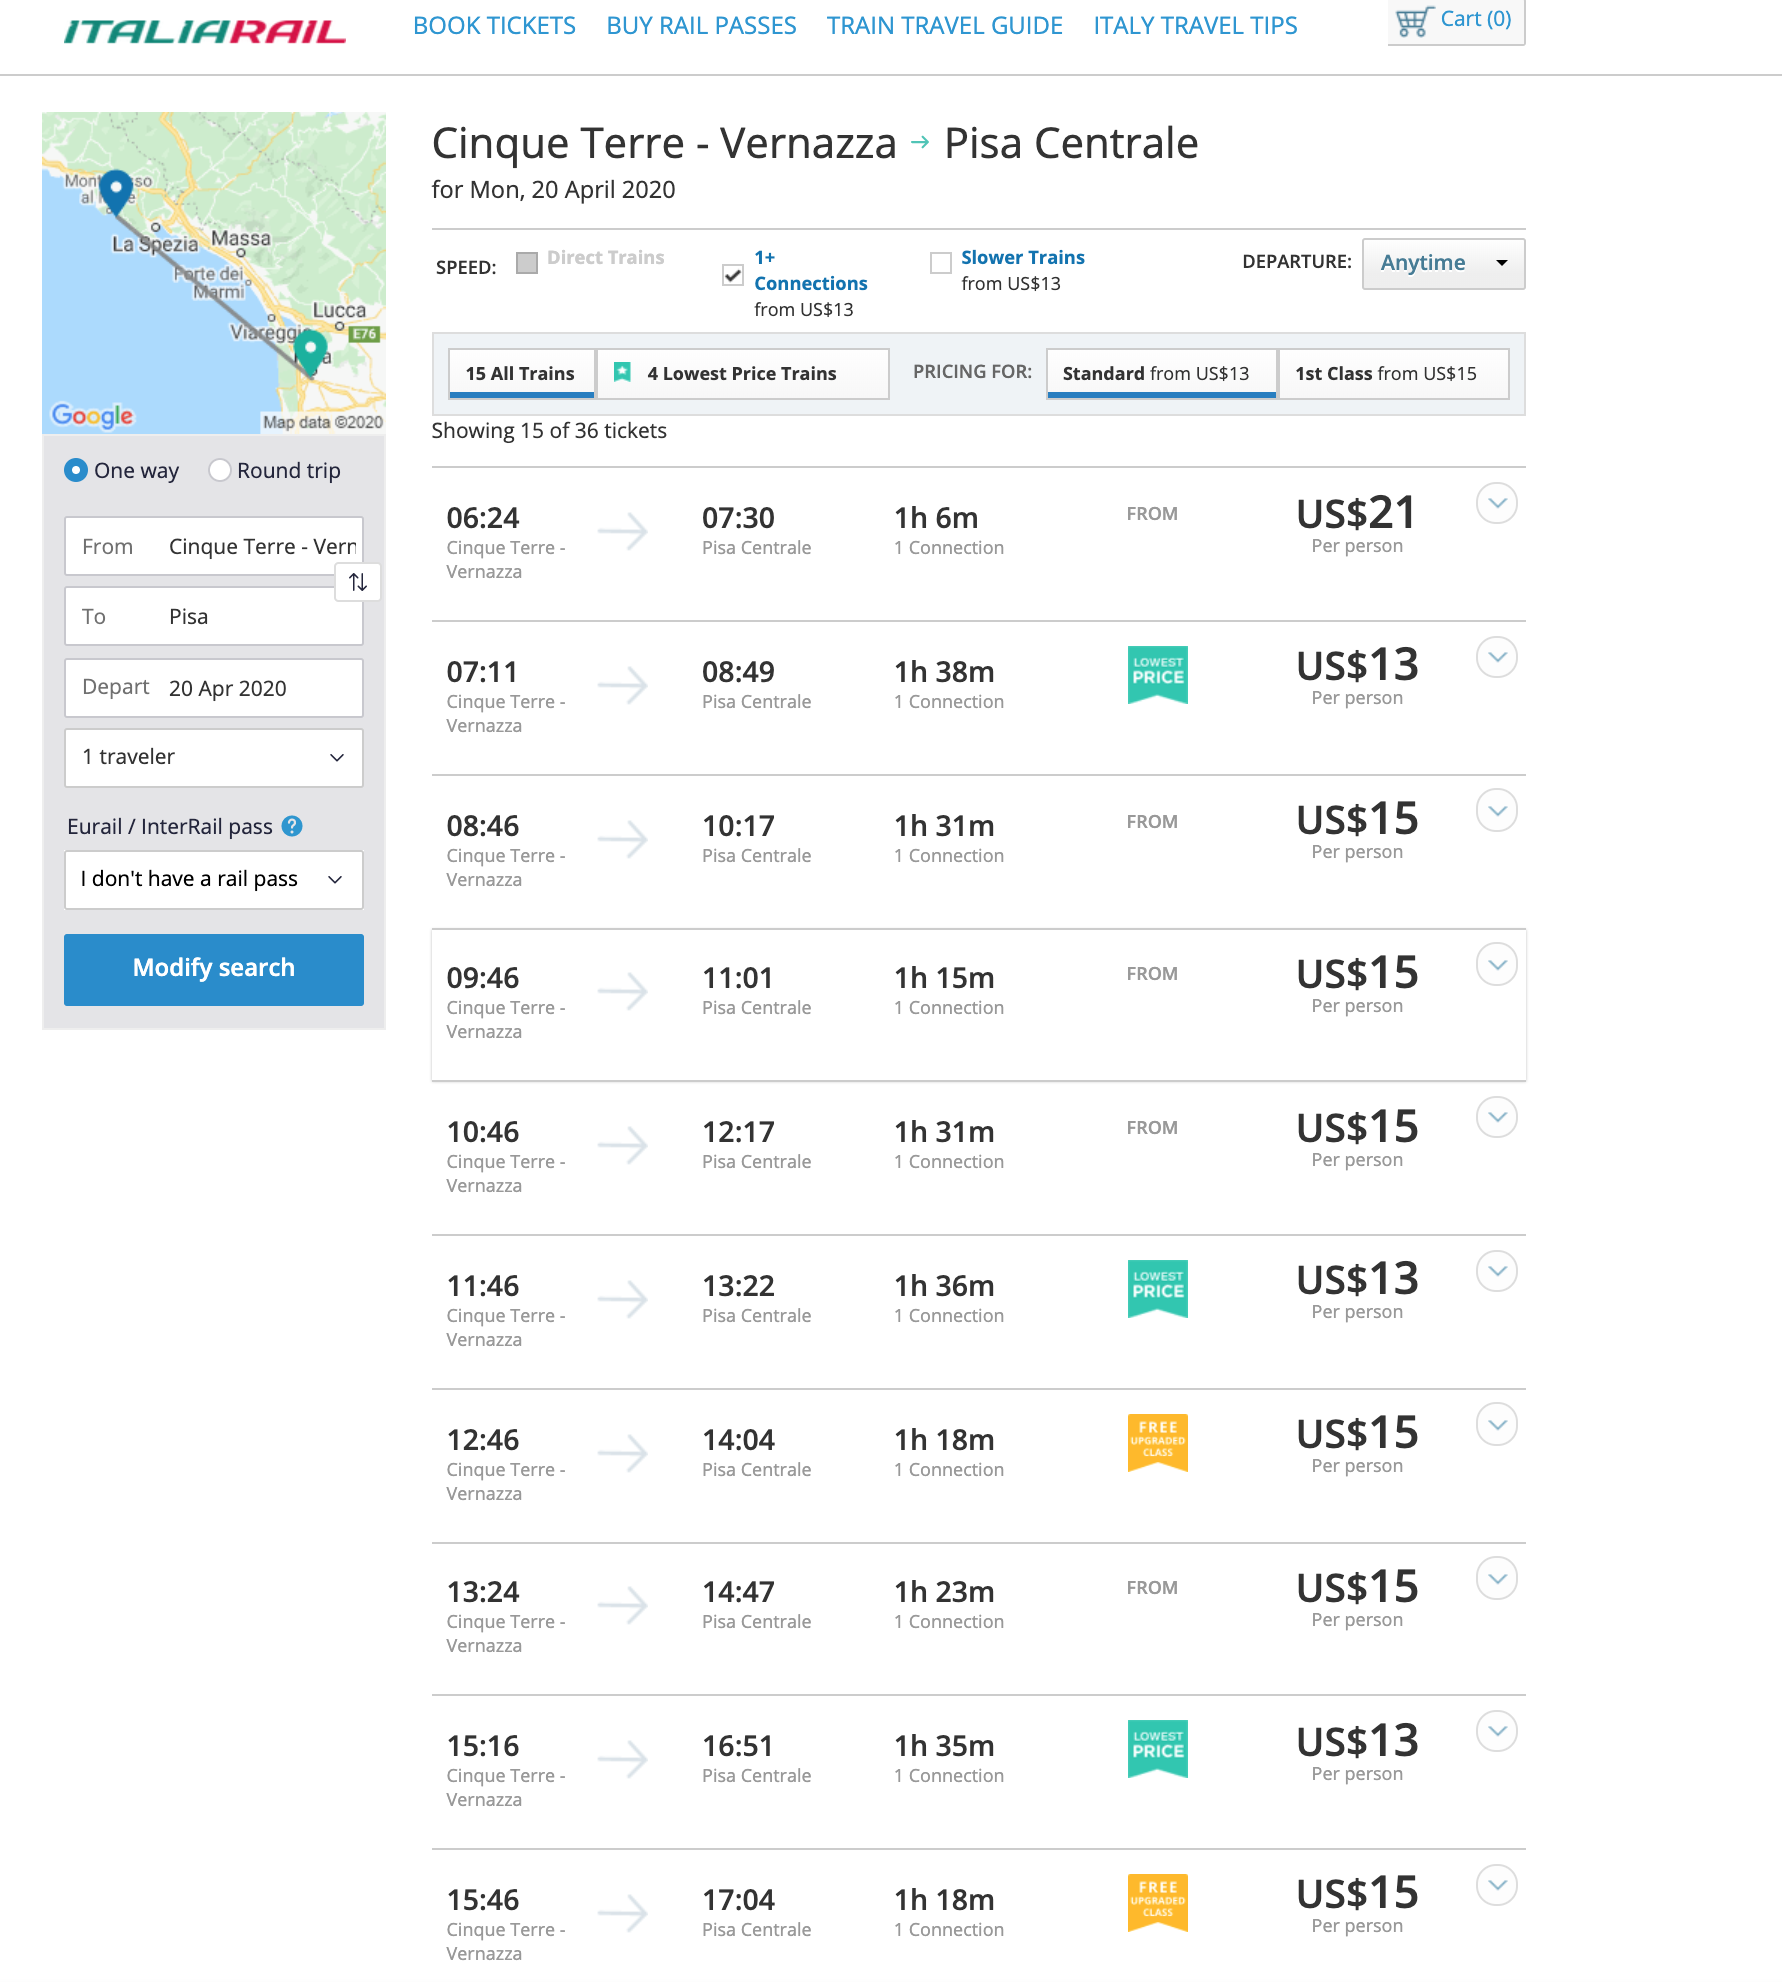The height and width of the screenshot is (1982, 1782).
Task: Click Lowest Price badge on 11:46 train
Action: coord(1158,1288)
